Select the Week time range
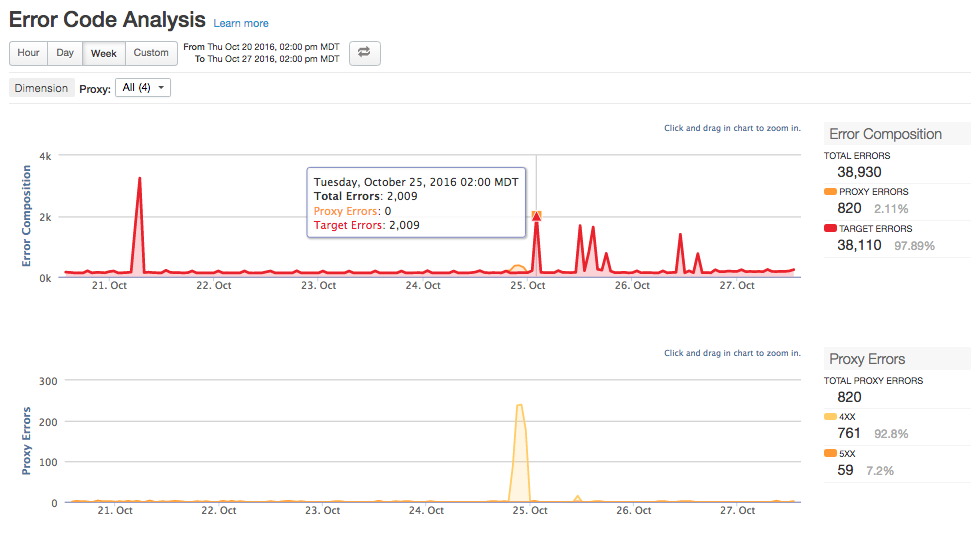Viewport: 971px width, 541px height. pyautogui.click(x=104, y=53)
